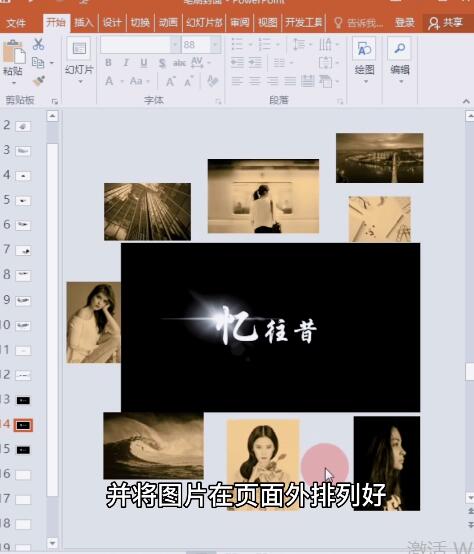Click the align text icon
This screenshot has width=474, height=554.
pos(325,63)
